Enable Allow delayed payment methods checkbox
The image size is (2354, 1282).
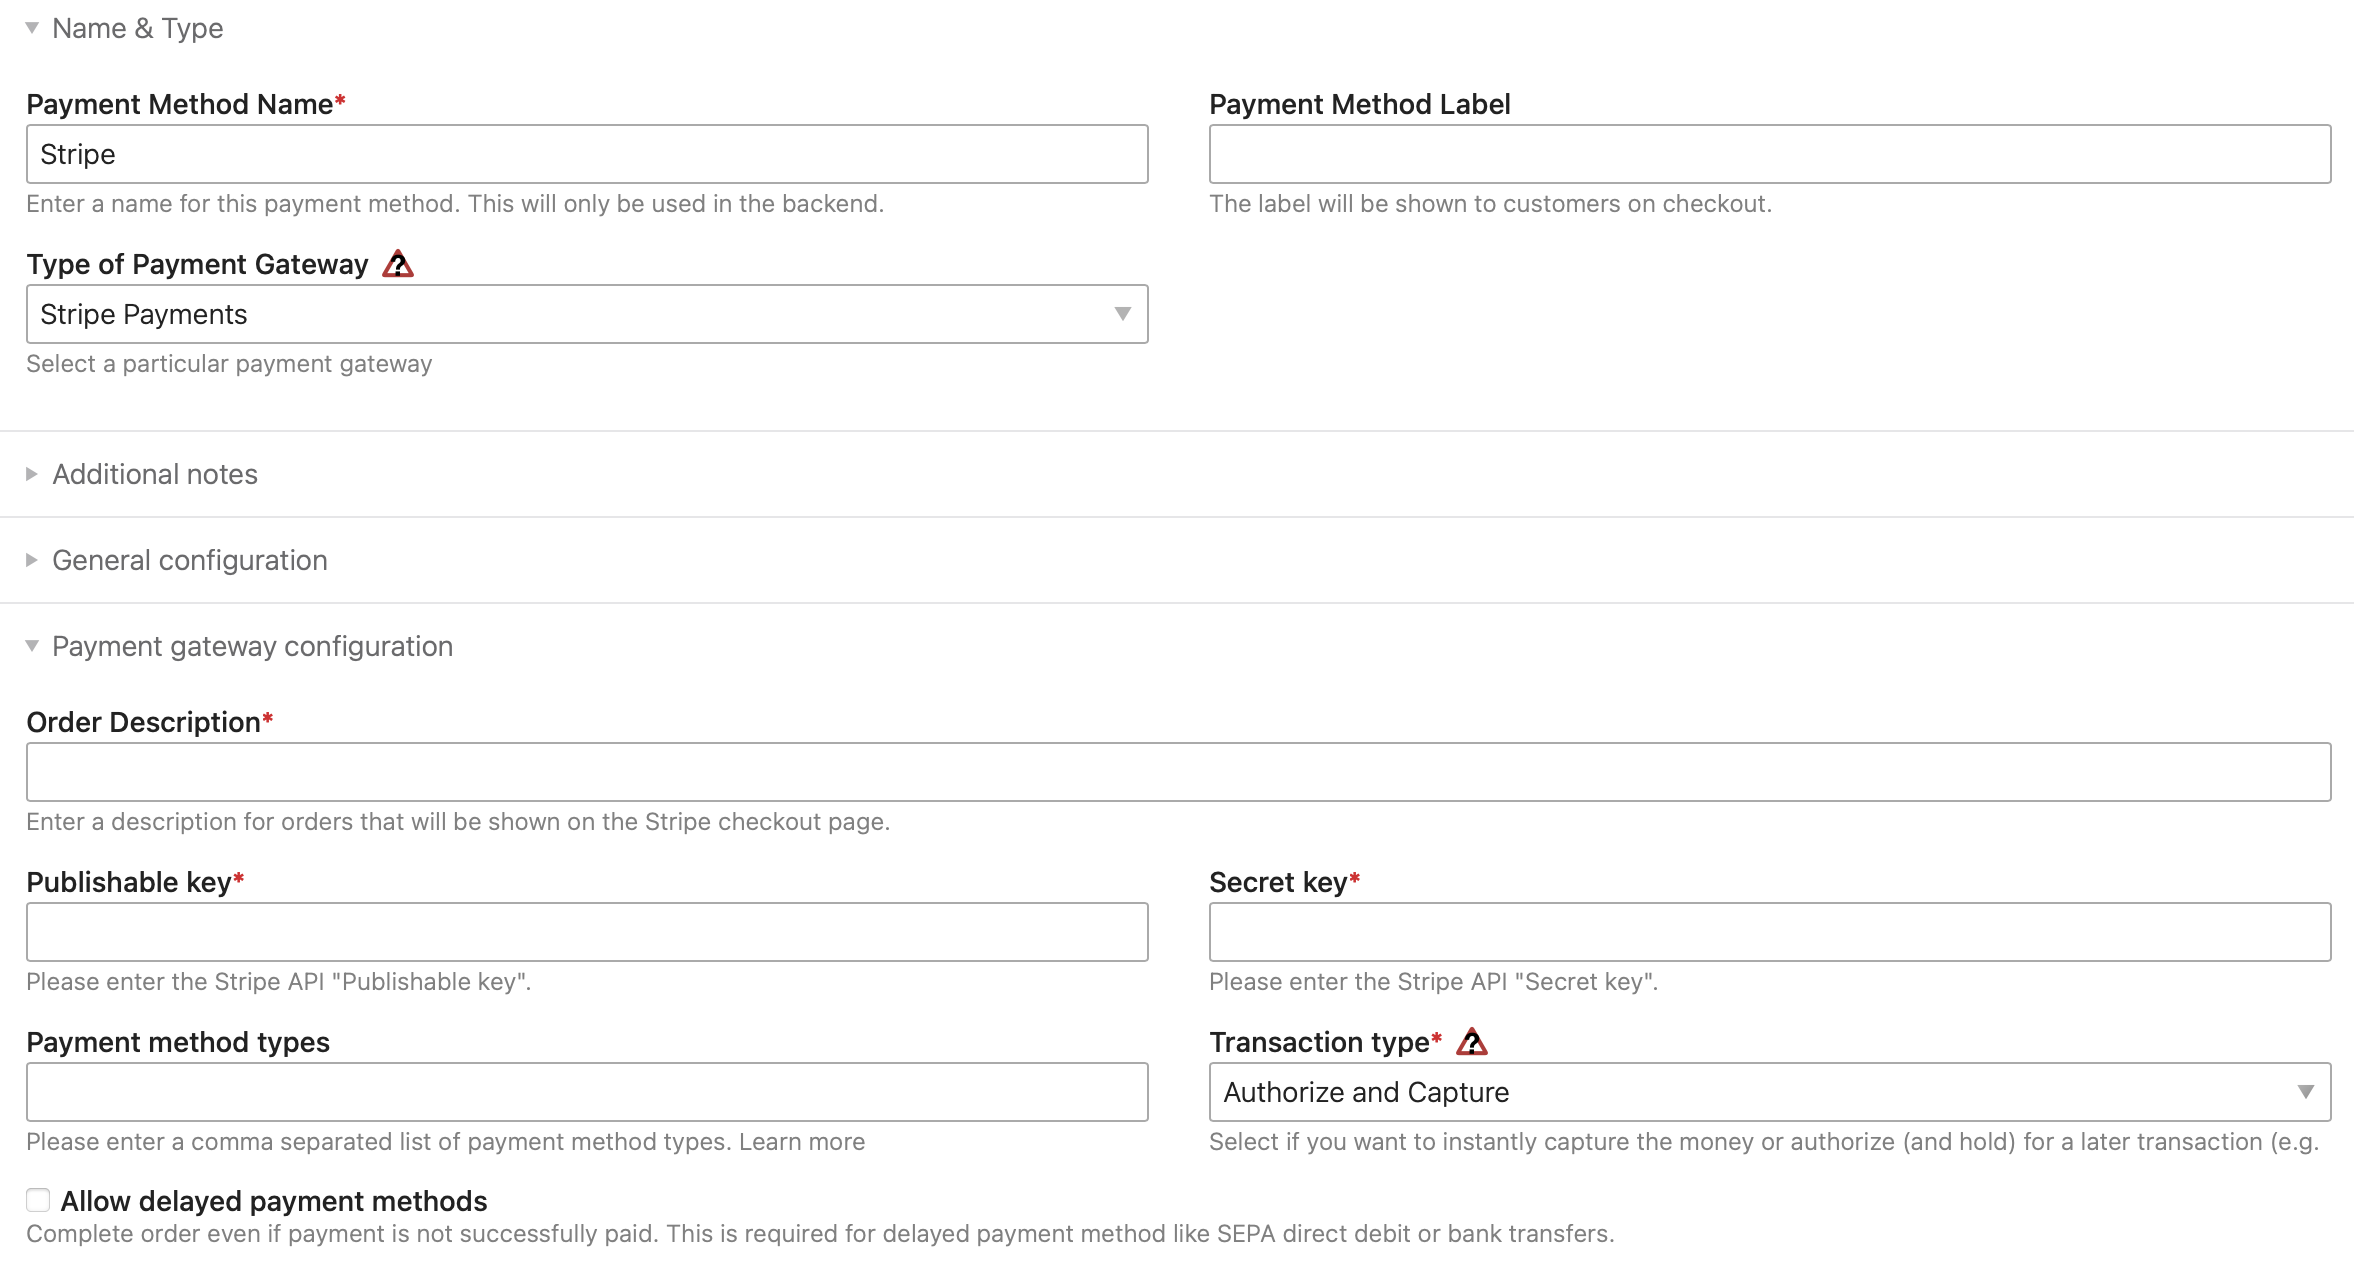click(x=38, y=1200)
